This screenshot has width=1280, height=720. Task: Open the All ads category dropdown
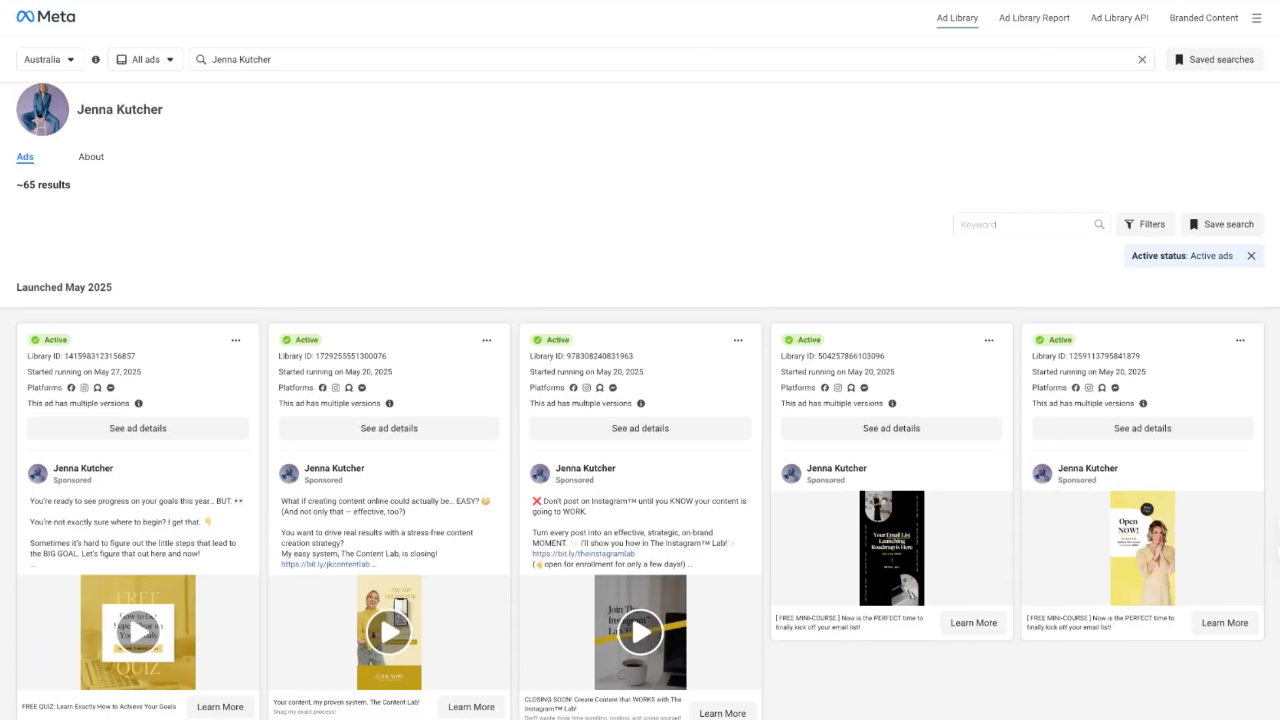[145, 60]
